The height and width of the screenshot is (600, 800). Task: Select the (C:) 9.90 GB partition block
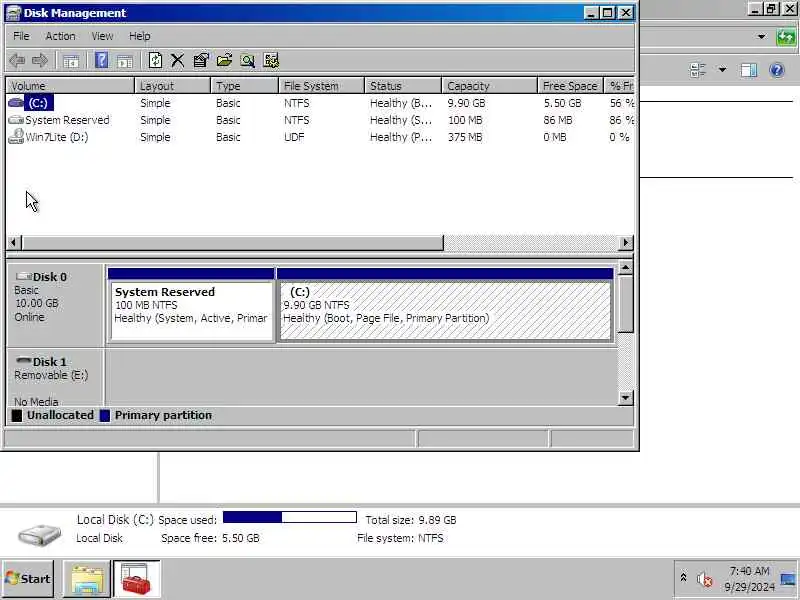pyautogui.click(x=445, y=305)
